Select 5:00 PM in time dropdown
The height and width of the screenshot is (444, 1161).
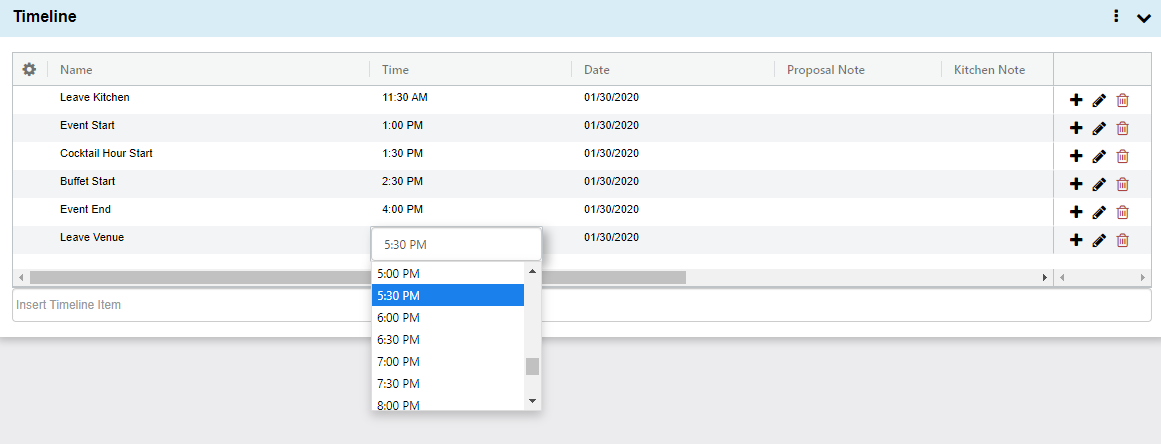[x=448, y=274]
